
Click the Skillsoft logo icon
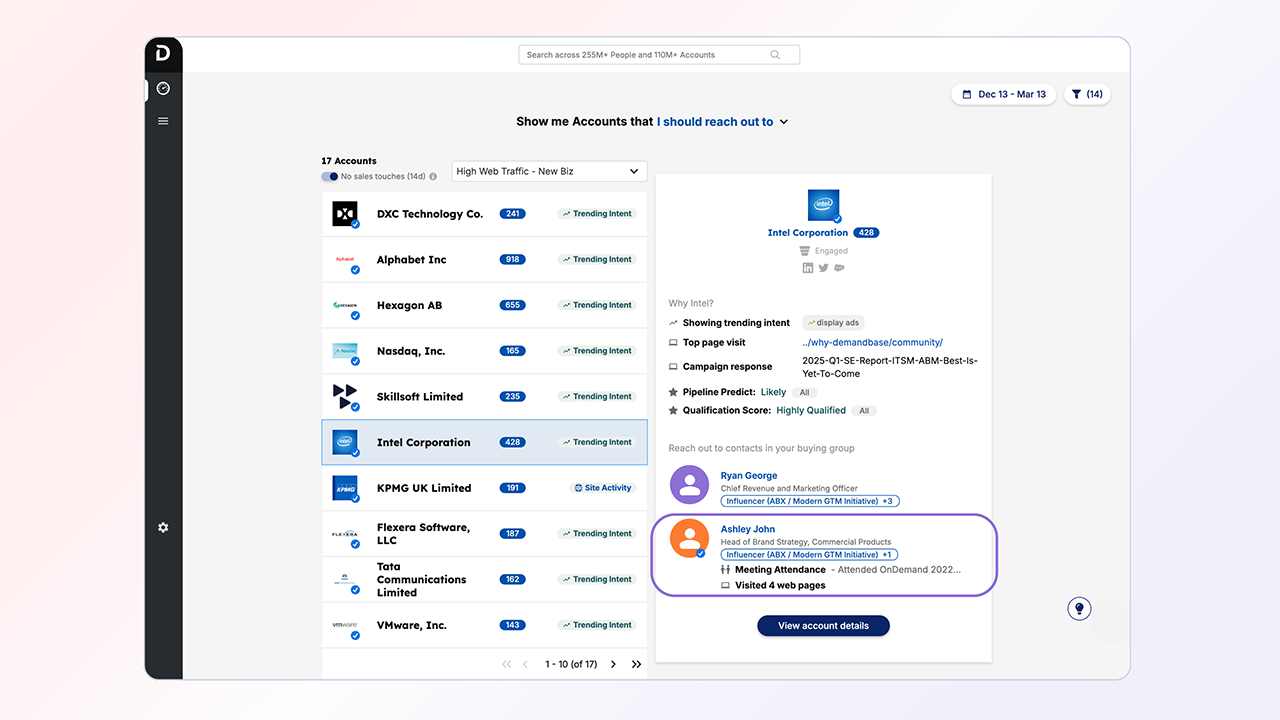click(x=345, y=396)
